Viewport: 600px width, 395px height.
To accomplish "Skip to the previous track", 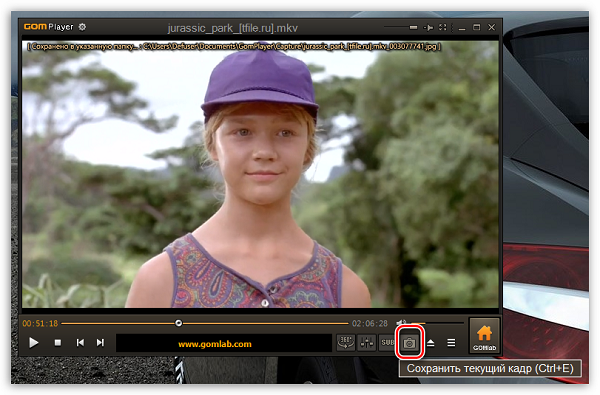I will 80,343.
